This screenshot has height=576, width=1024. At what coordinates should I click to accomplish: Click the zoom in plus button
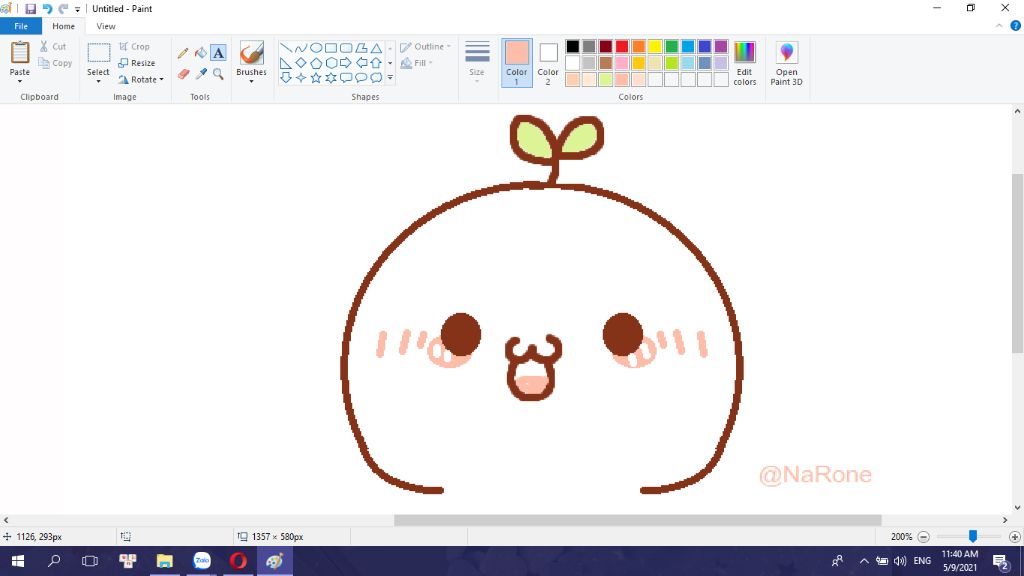(x=1014, y=537)
